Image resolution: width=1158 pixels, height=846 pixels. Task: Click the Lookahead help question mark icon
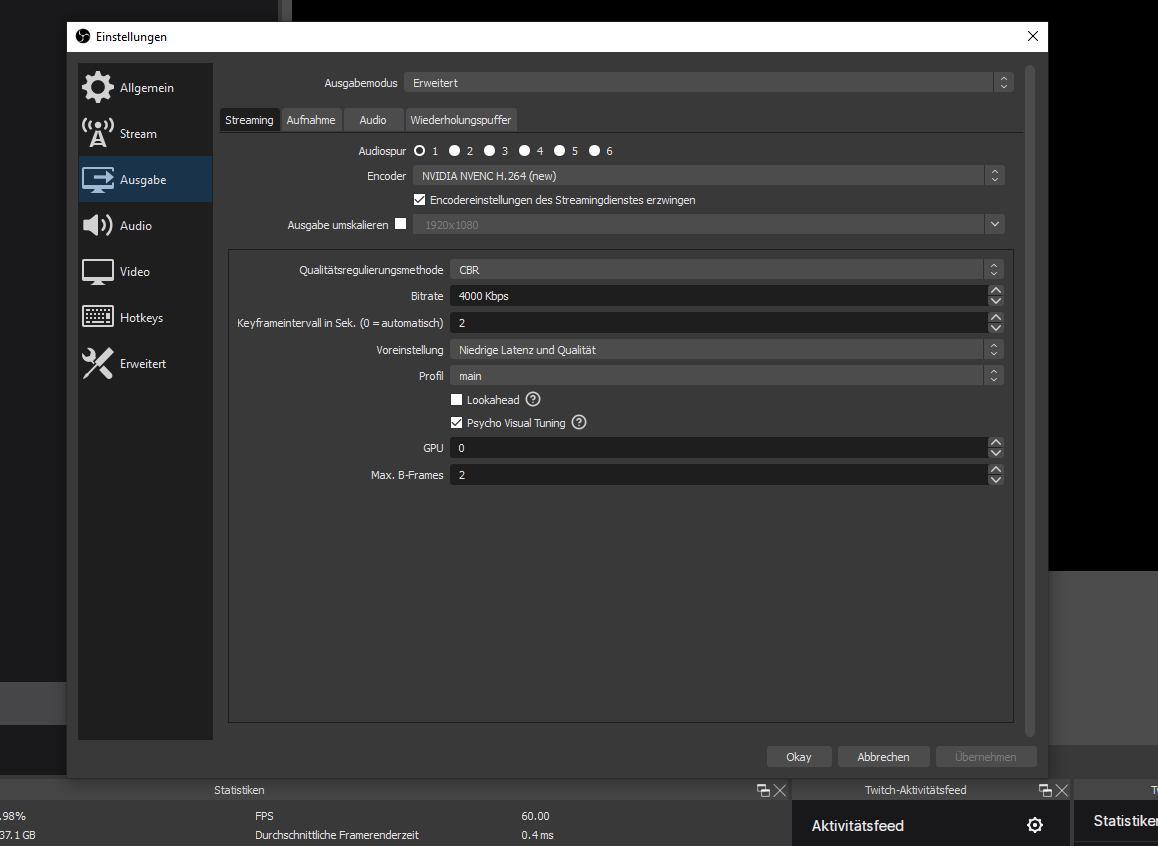pyautogui.click(x=533, y=400)
